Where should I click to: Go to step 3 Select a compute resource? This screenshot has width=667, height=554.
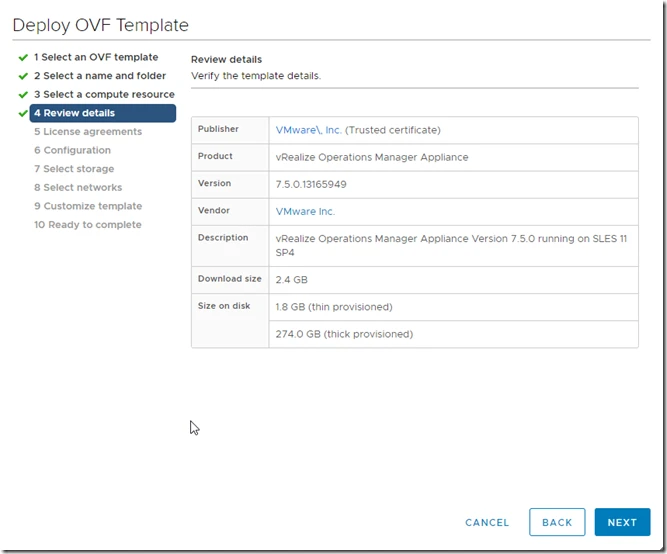[x=104, y=94]
